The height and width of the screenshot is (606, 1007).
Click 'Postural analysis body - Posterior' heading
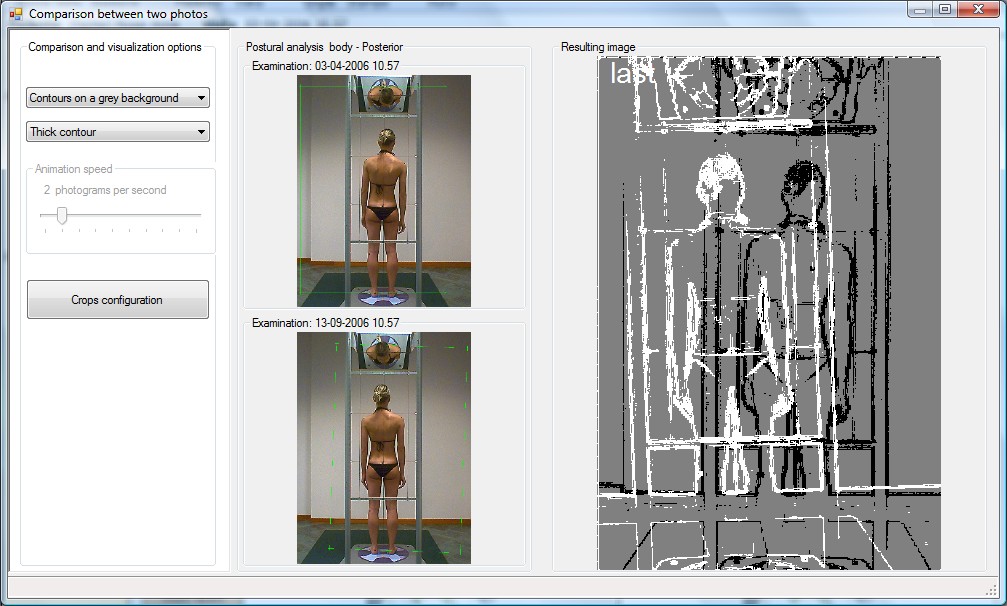coord(324,47)
